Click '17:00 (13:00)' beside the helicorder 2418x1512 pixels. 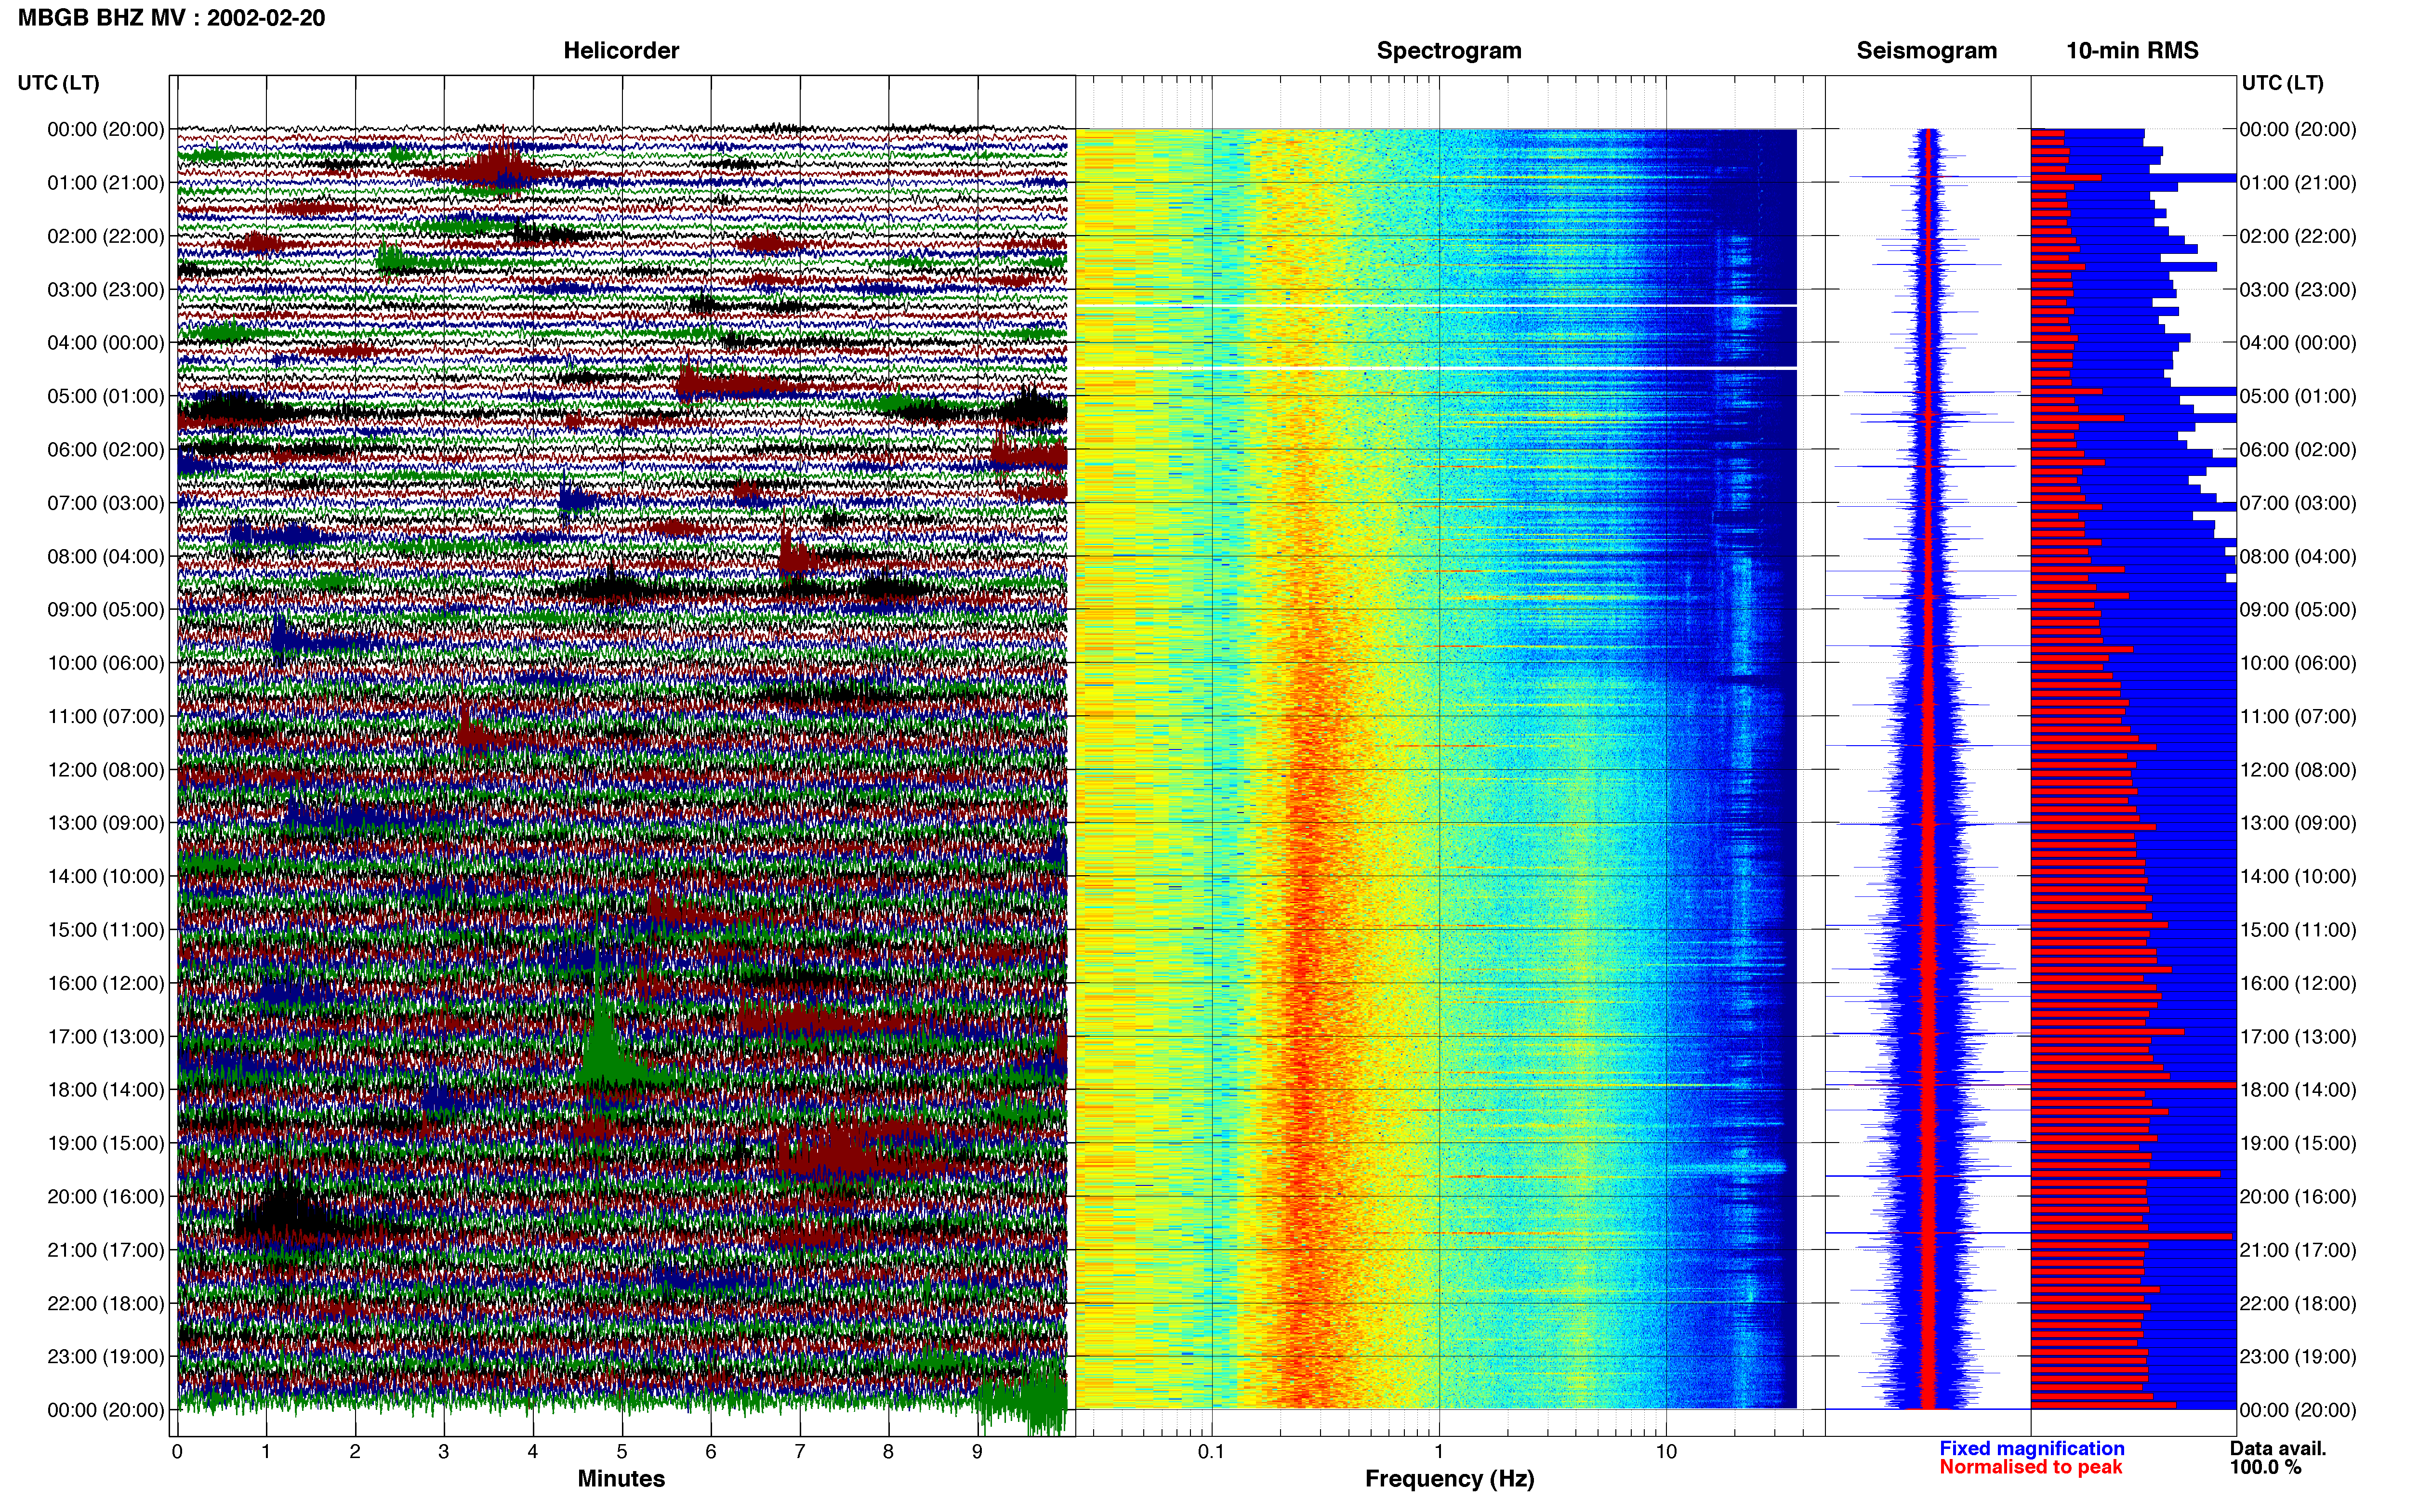[106, 1037]
